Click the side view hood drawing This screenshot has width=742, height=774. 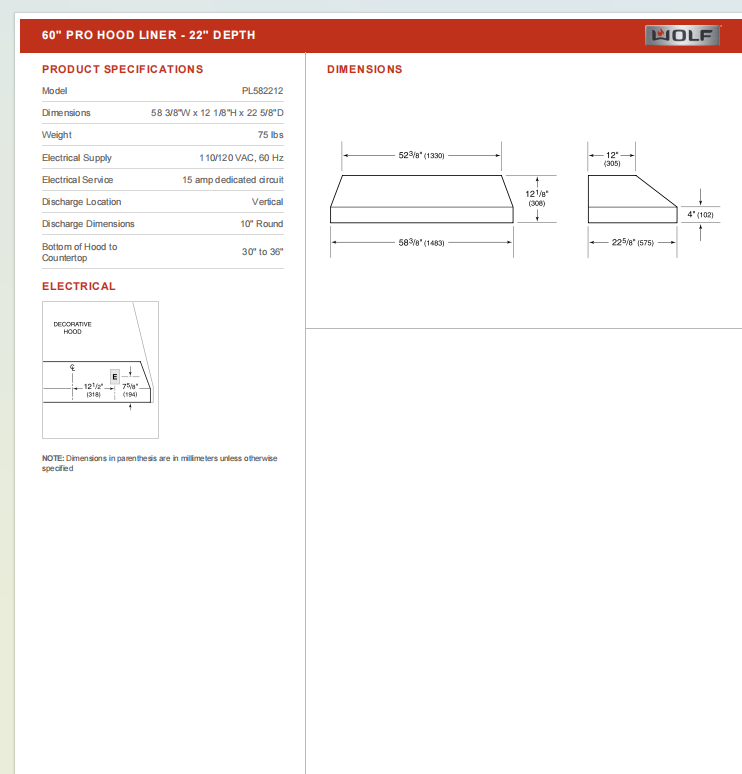point(632,199)
